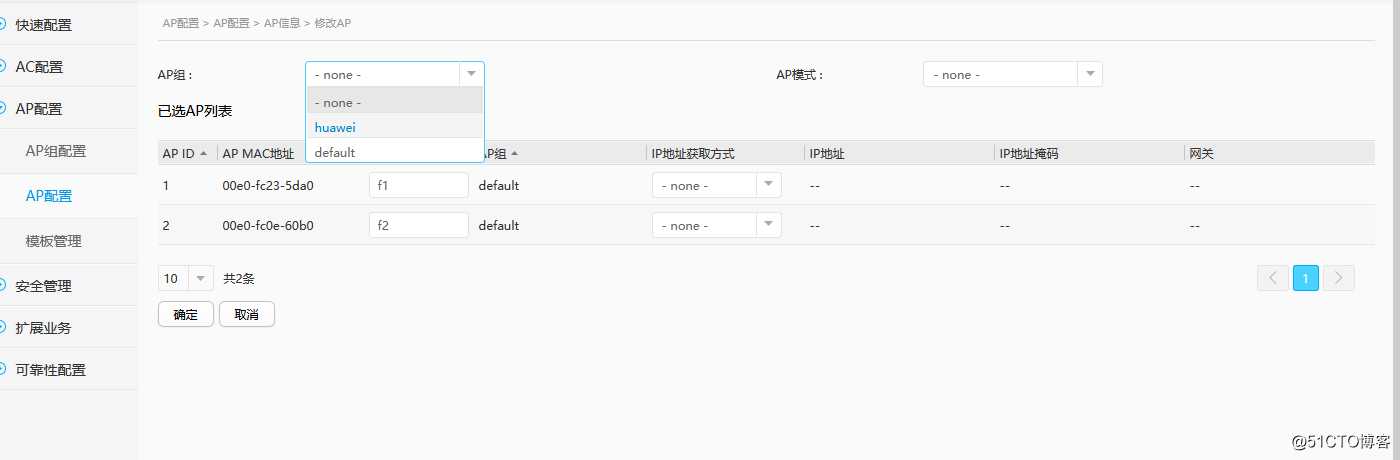The height and width of the screenshot is (460, 1400).
Task: Edit the AP name field containing f2
Action: click(419, 225)
